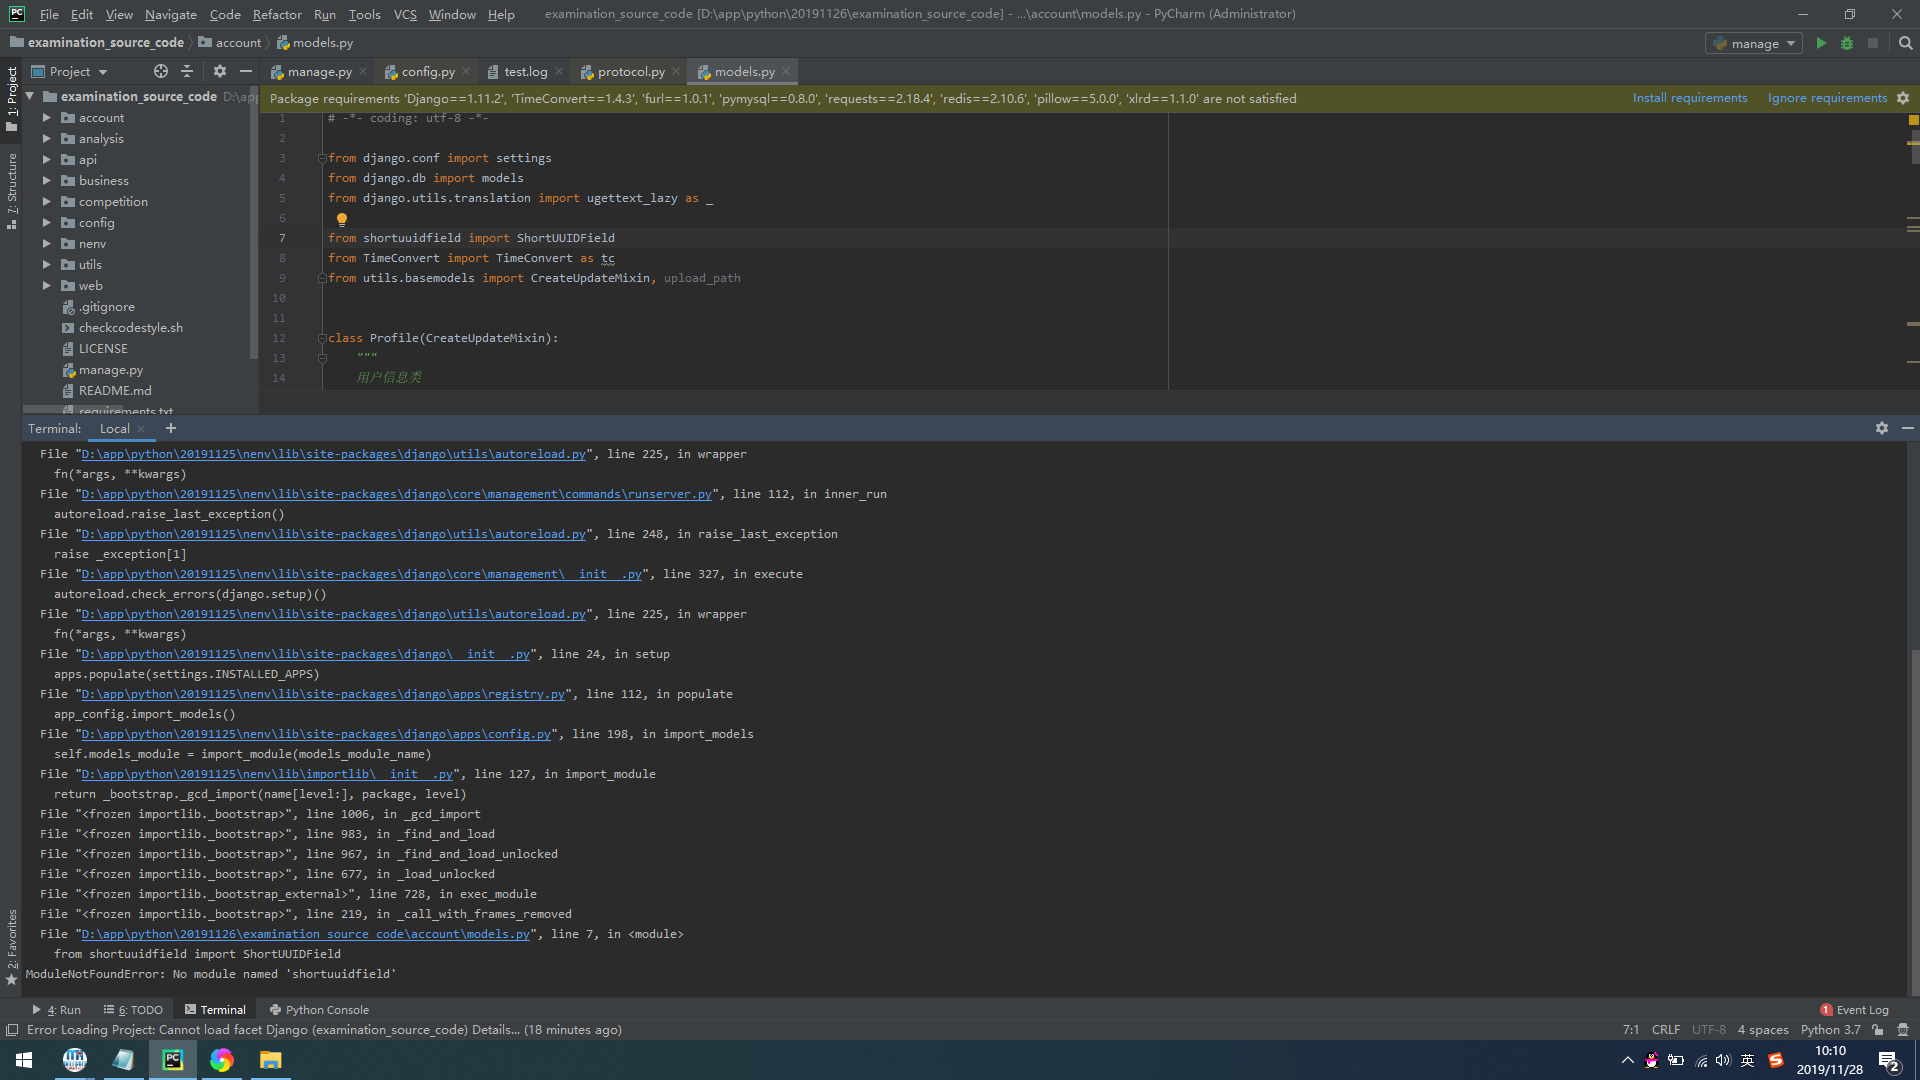Click the 4 spaces indent status

(x=1762, y=1030)
